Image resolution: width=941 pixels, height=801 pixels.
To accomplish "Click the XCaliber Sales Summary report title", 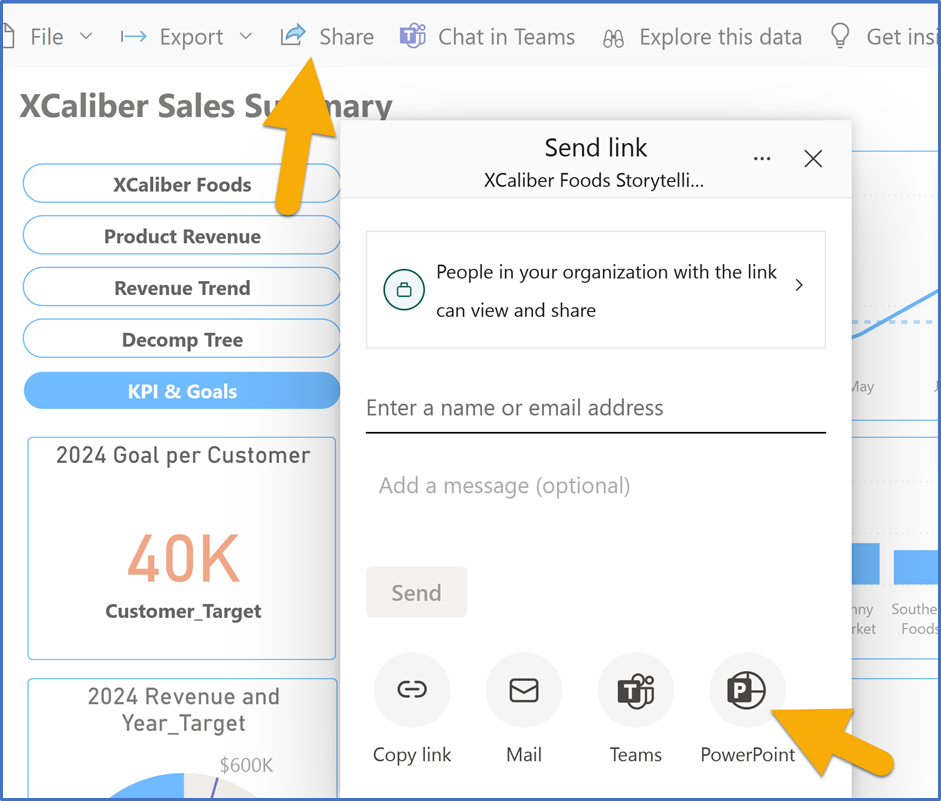I will point(206,106).
